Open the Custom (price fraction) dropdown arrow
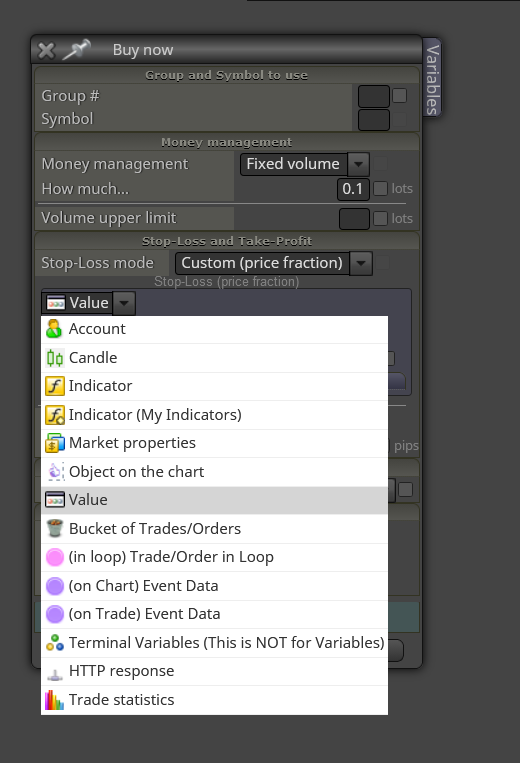The height and width of the screenshot is (763, 520). pos(361,263)
